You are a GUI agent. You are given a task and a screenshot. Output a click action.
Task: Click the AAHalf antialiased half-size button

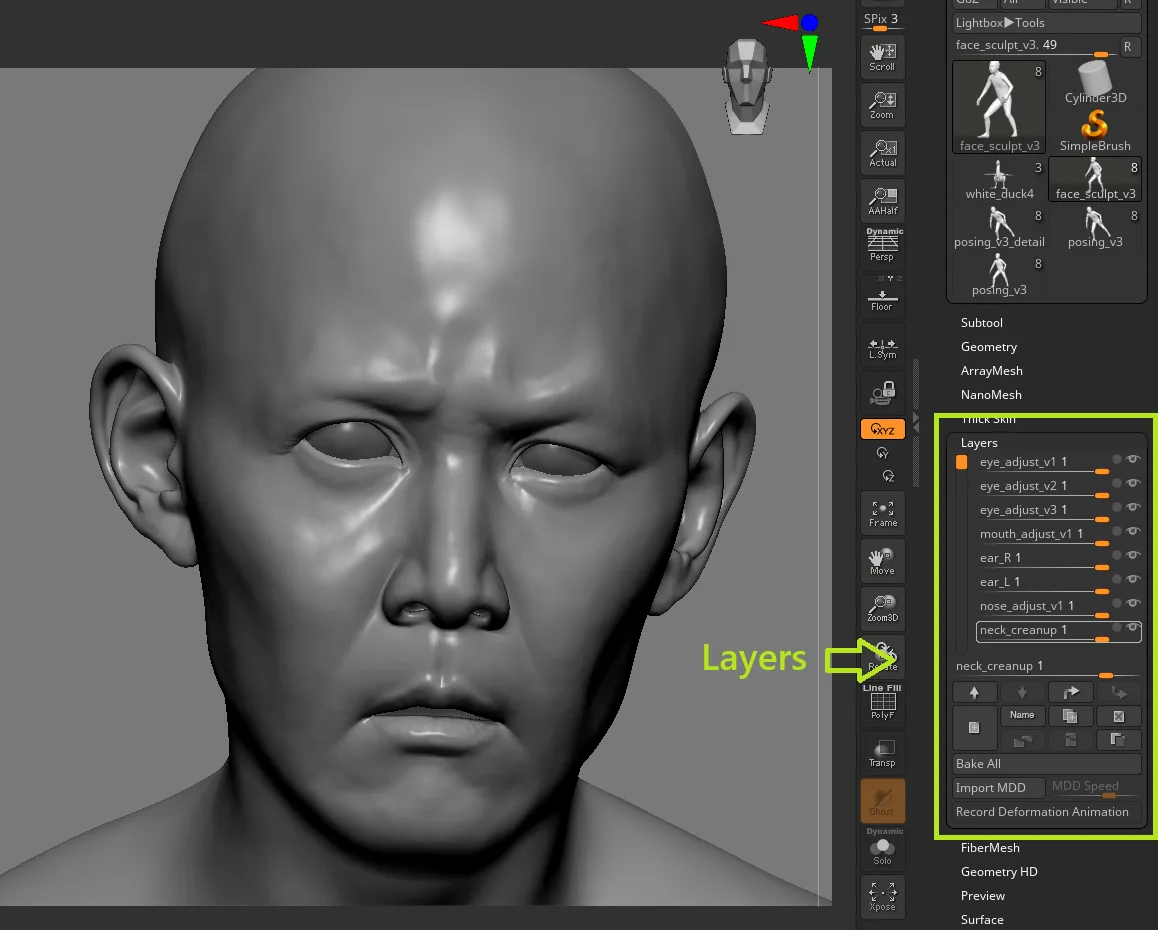[x=883, y=201]
